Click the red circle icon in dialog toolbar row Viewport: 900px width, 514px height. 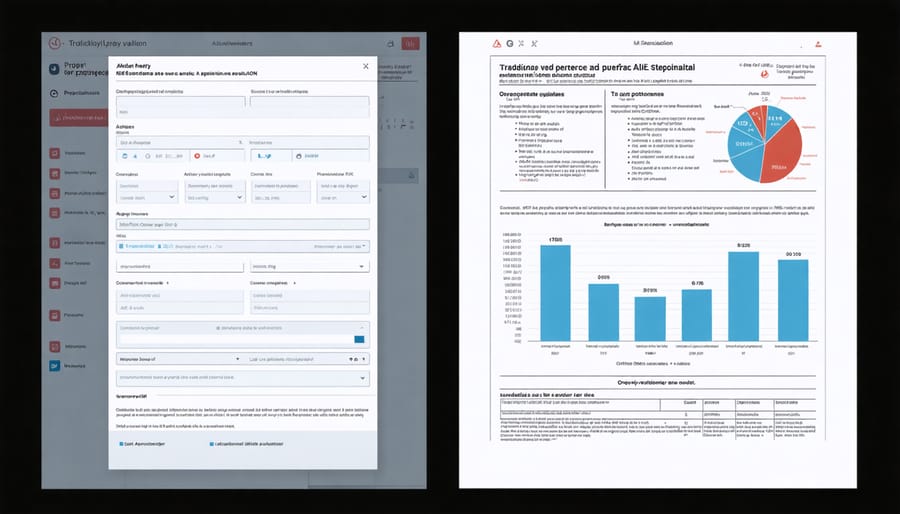point(196,156)
